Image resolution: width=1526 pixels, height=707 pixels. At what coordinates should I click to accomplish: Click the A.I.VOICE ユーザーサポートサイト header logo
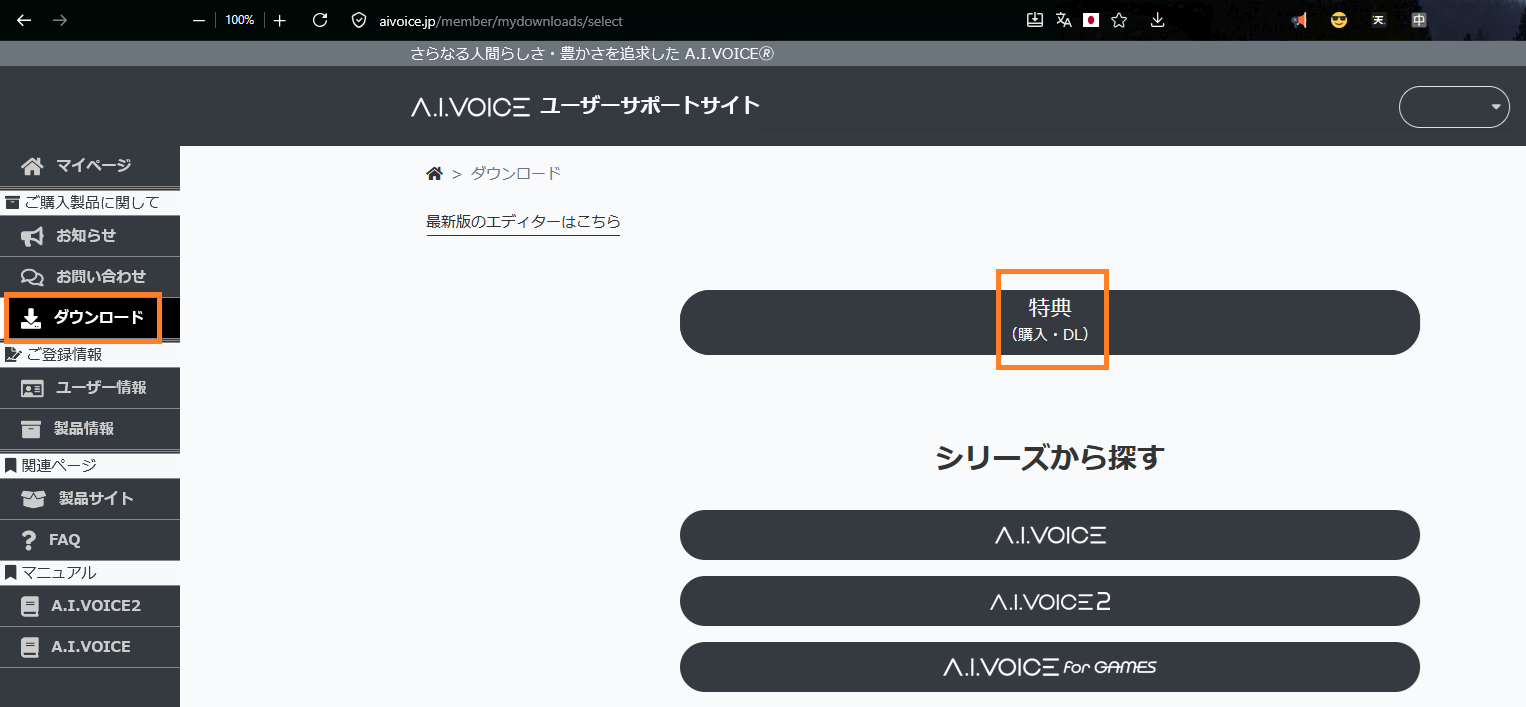pyautogui.click(x=585, y=106)
